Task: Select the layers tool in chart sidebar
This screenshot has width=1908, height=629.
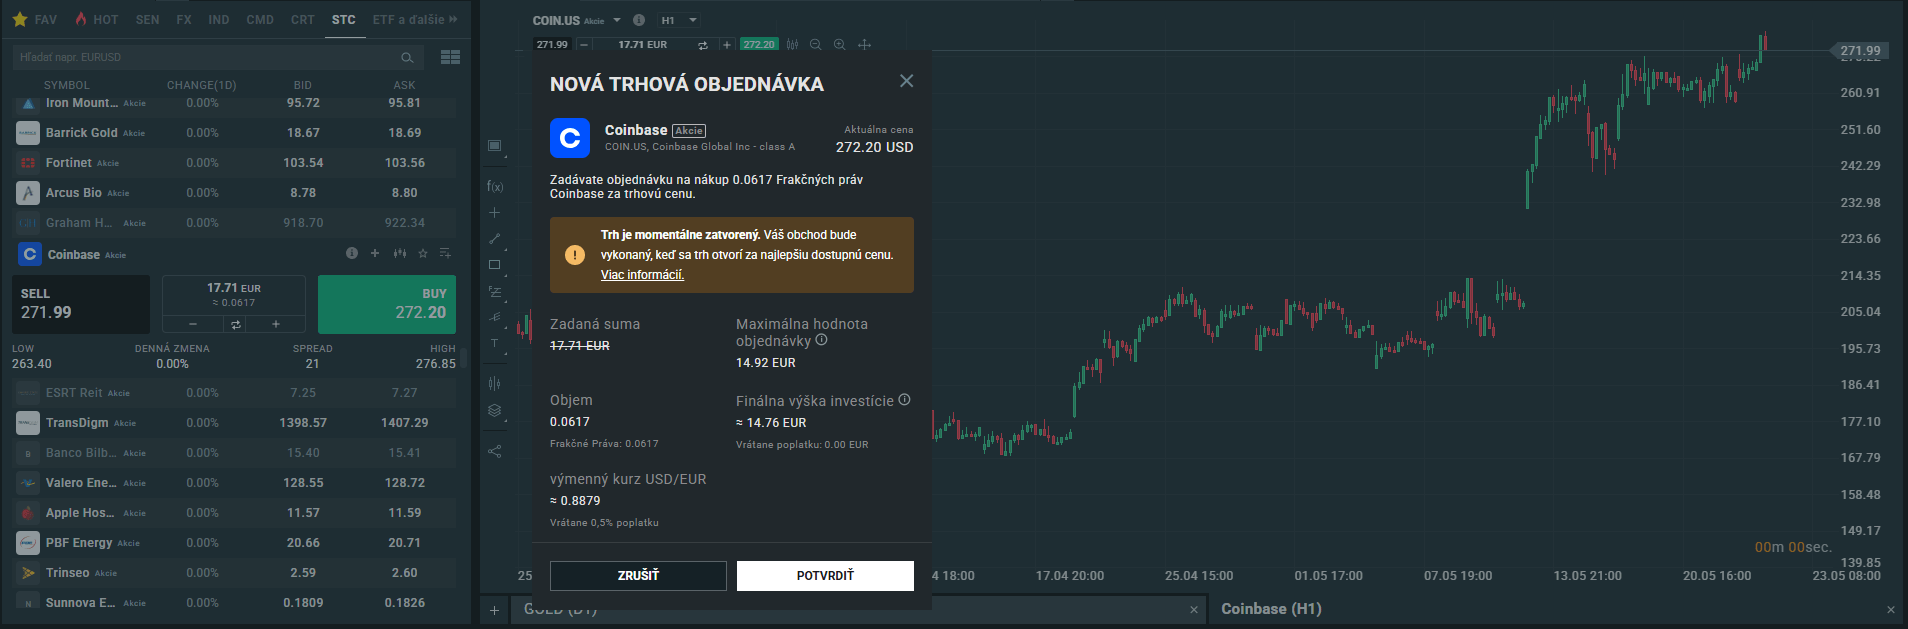Action: (494, 411)
